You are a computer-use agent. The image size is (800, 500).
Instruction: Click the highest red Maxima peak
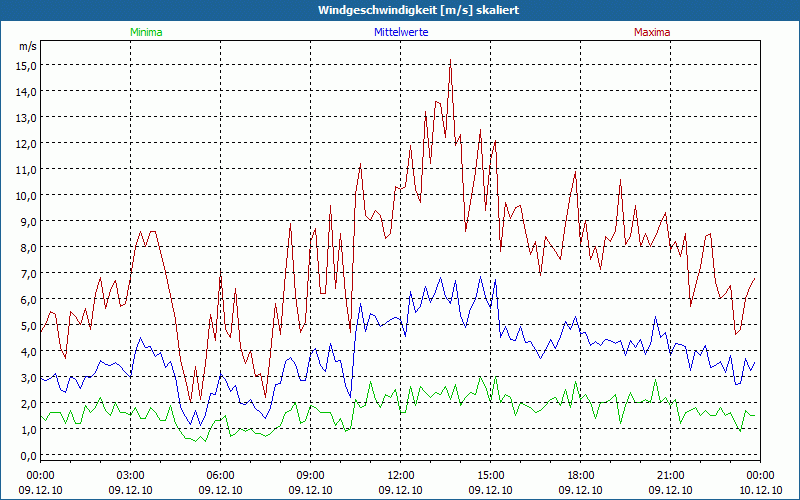point(451,60)
